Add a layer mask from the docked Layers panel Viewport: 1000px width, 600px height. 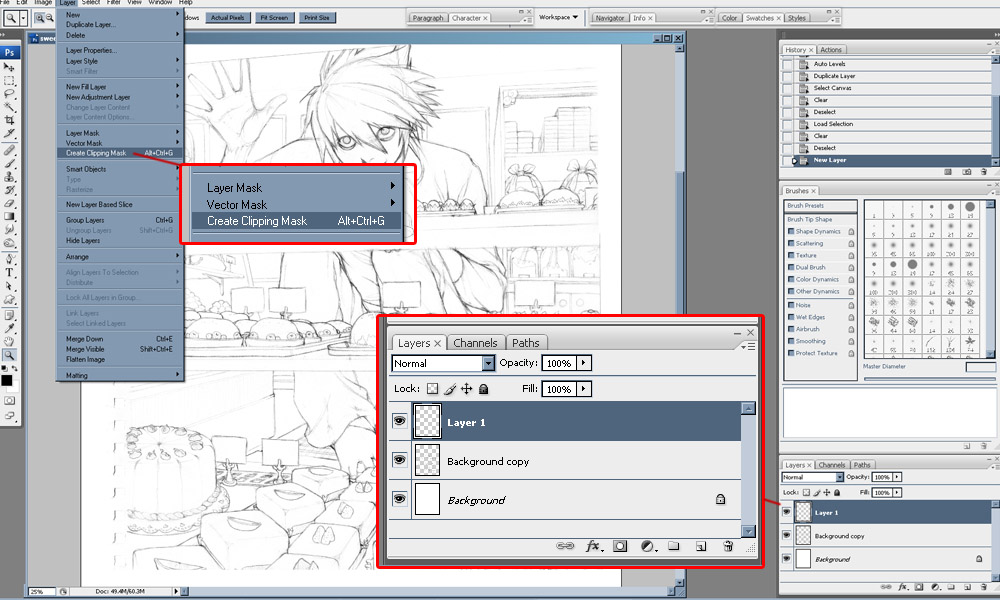pos(919,587)
